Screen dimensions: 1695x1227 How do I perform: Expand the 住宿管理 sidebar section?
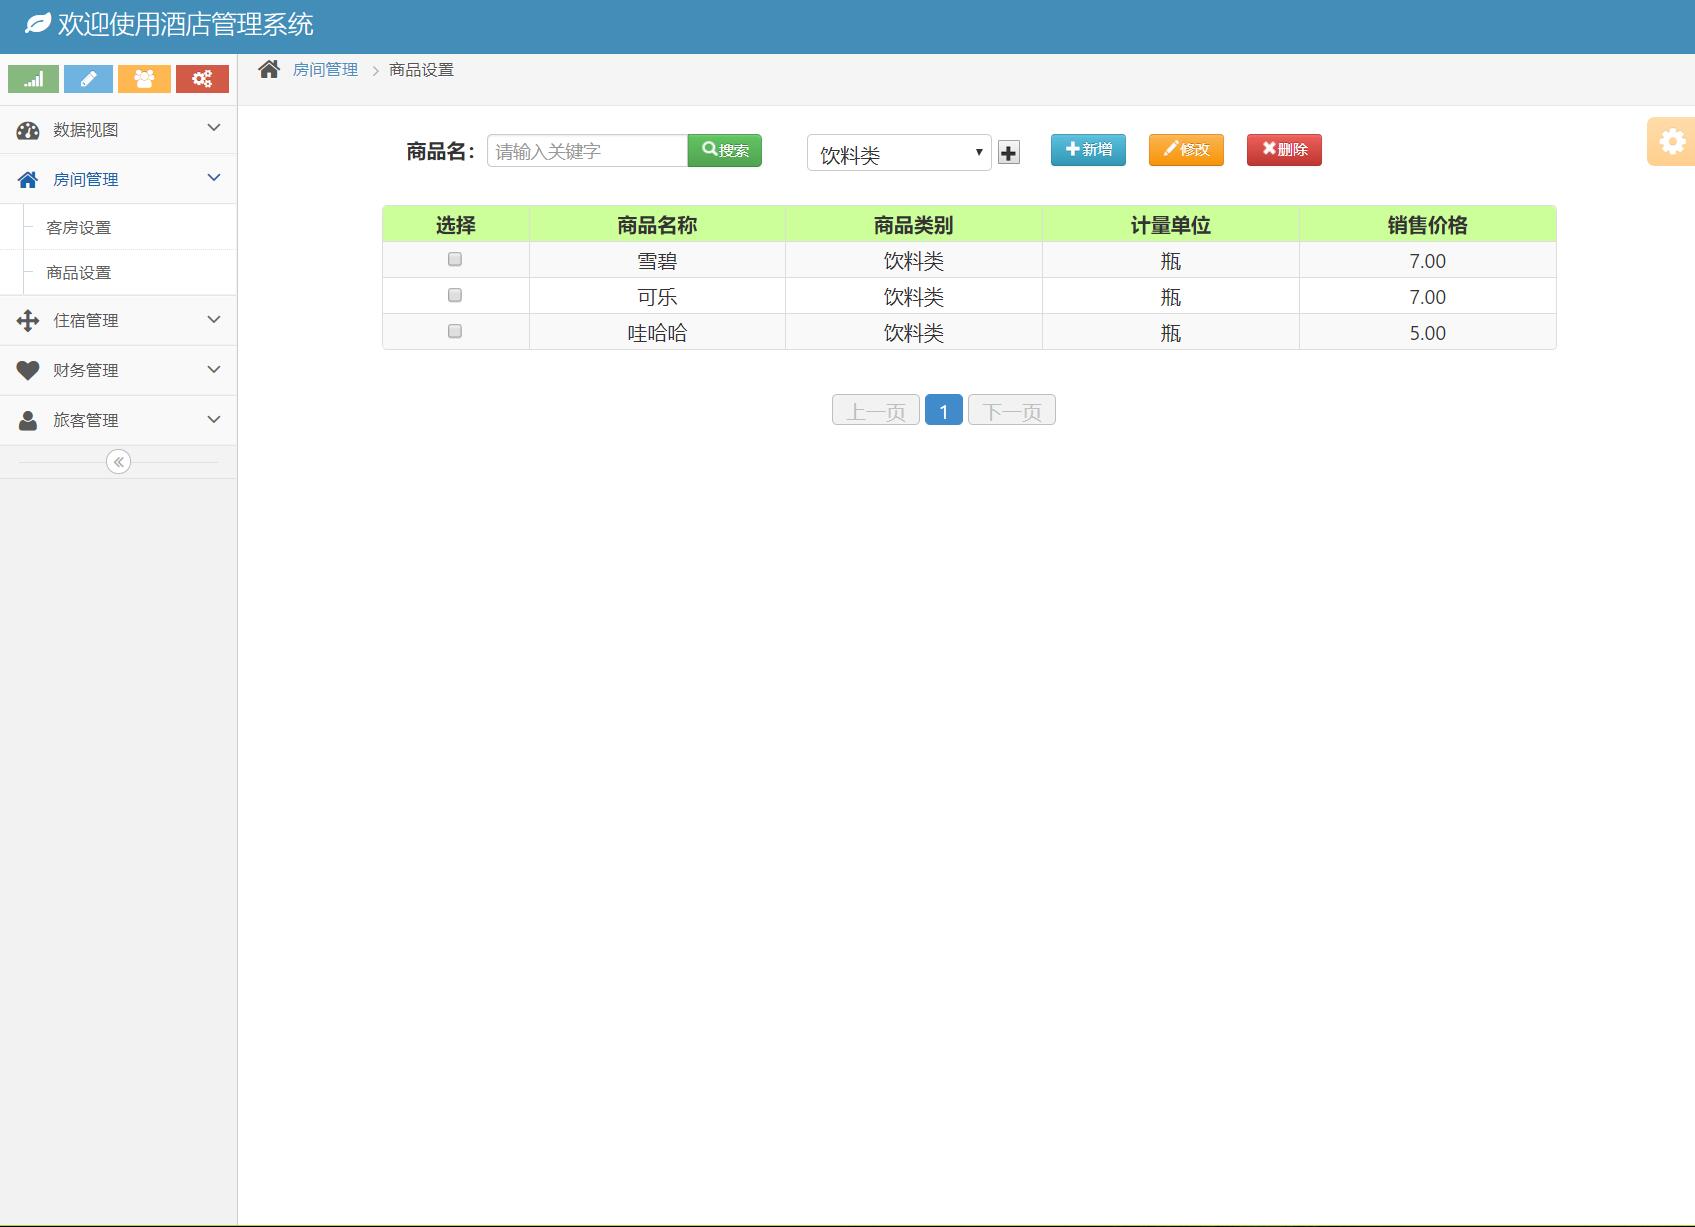[x=118, y=321]
